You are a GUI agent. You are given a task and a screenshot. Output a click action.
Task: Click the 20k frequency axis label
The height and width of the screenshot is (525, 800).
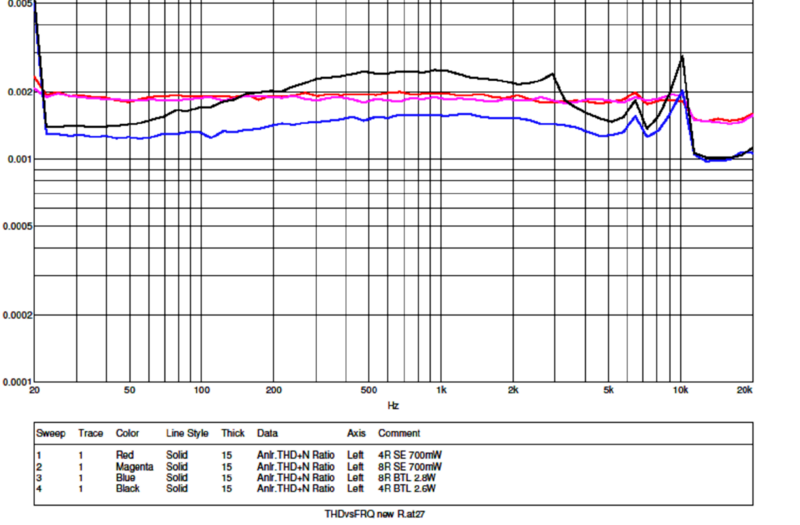point(744,390)
